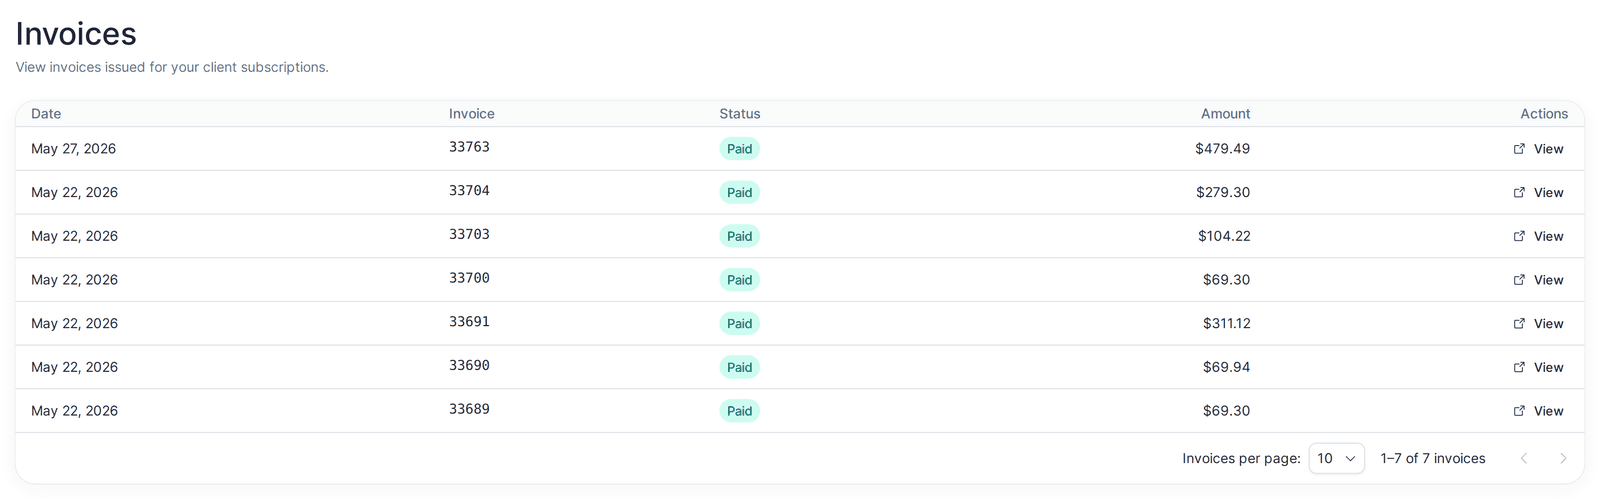Click the Paid badge for invoice 33704
This screenshot has height=499, width=1600.
[740, 192]
